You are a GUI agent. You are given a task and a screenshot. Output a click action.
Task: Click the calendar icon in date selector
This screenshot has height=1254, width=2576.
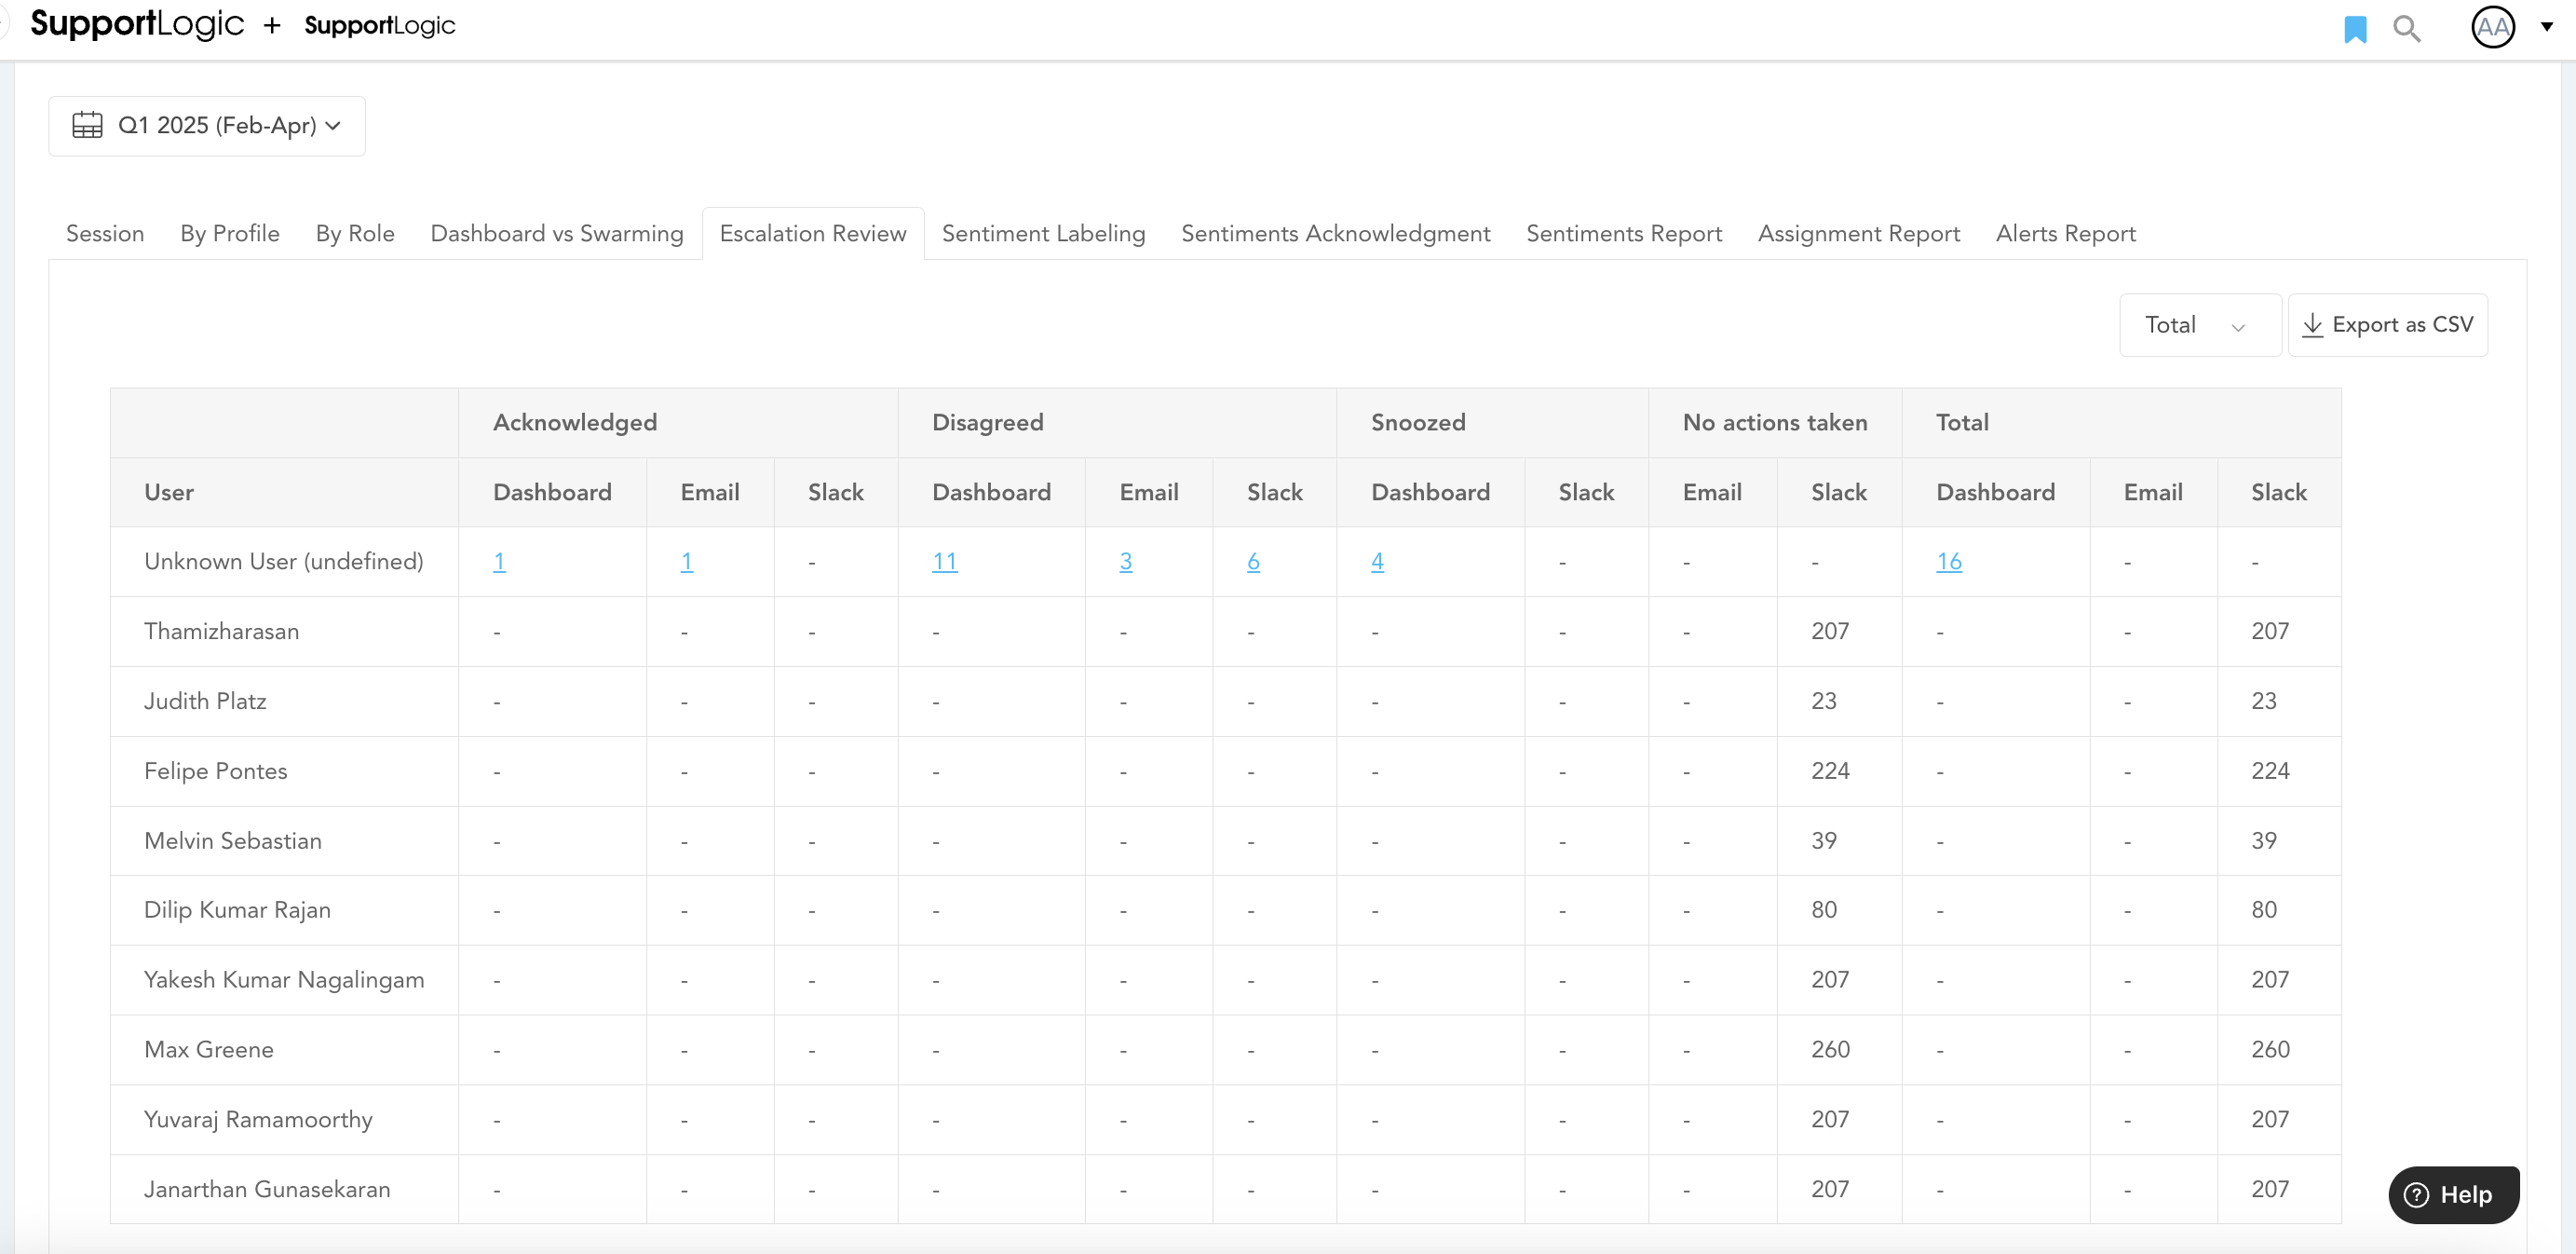click(x=87, y=125)
